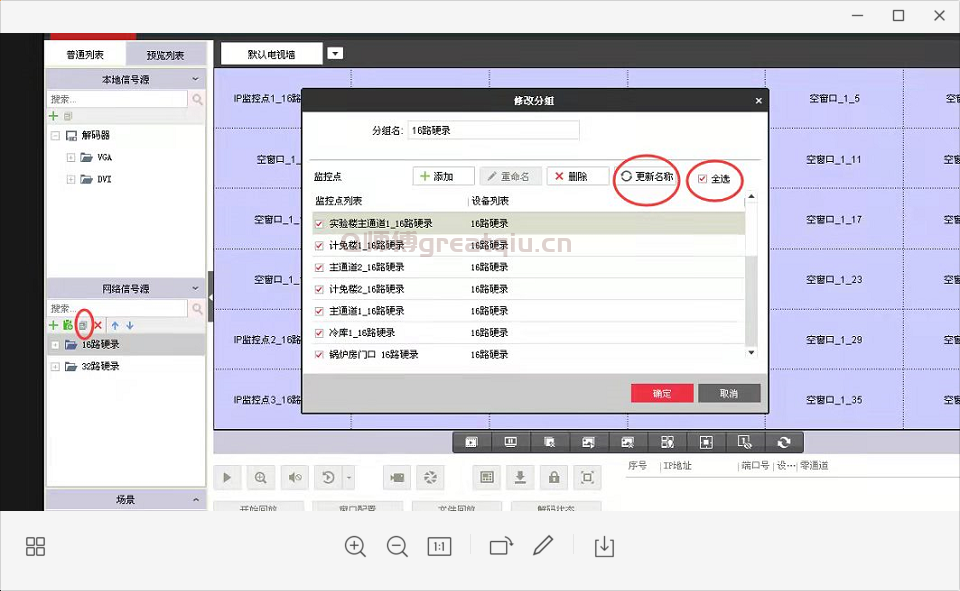Click the speaker volume icon in playback bar

click(294, 478)
